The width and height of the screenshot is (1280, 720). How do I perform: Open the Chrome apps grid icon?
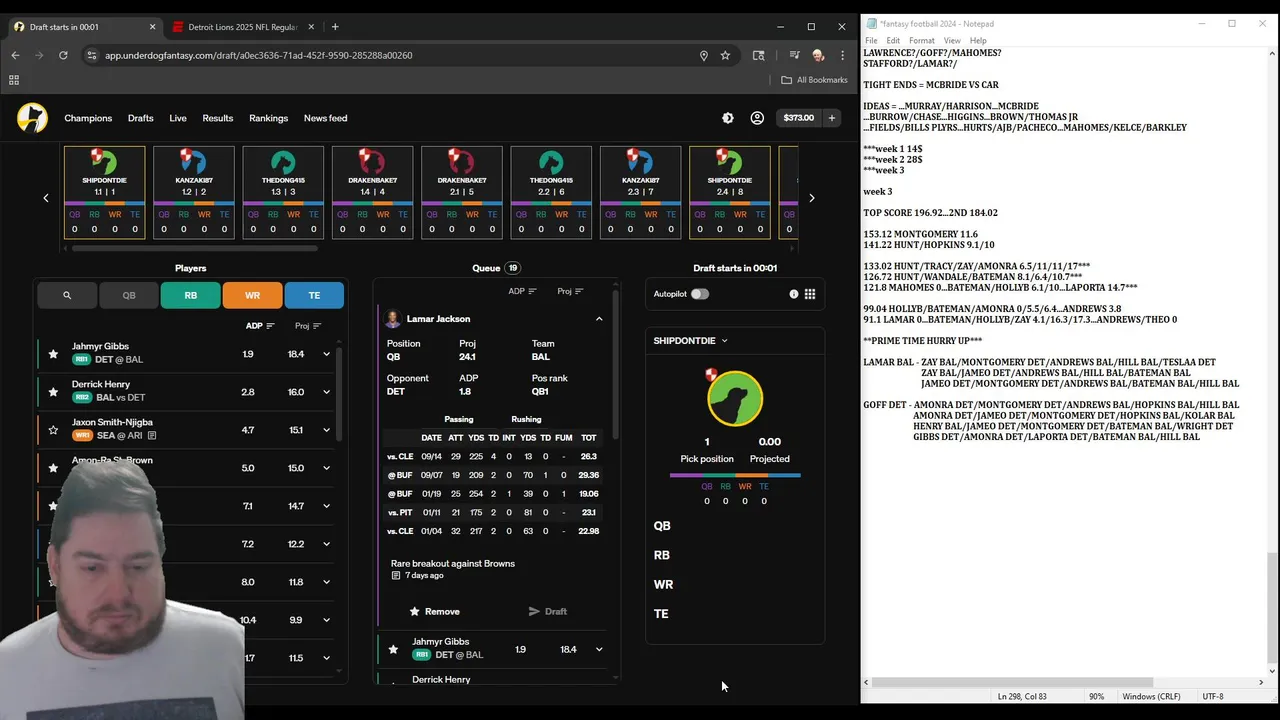click(14, 80)
